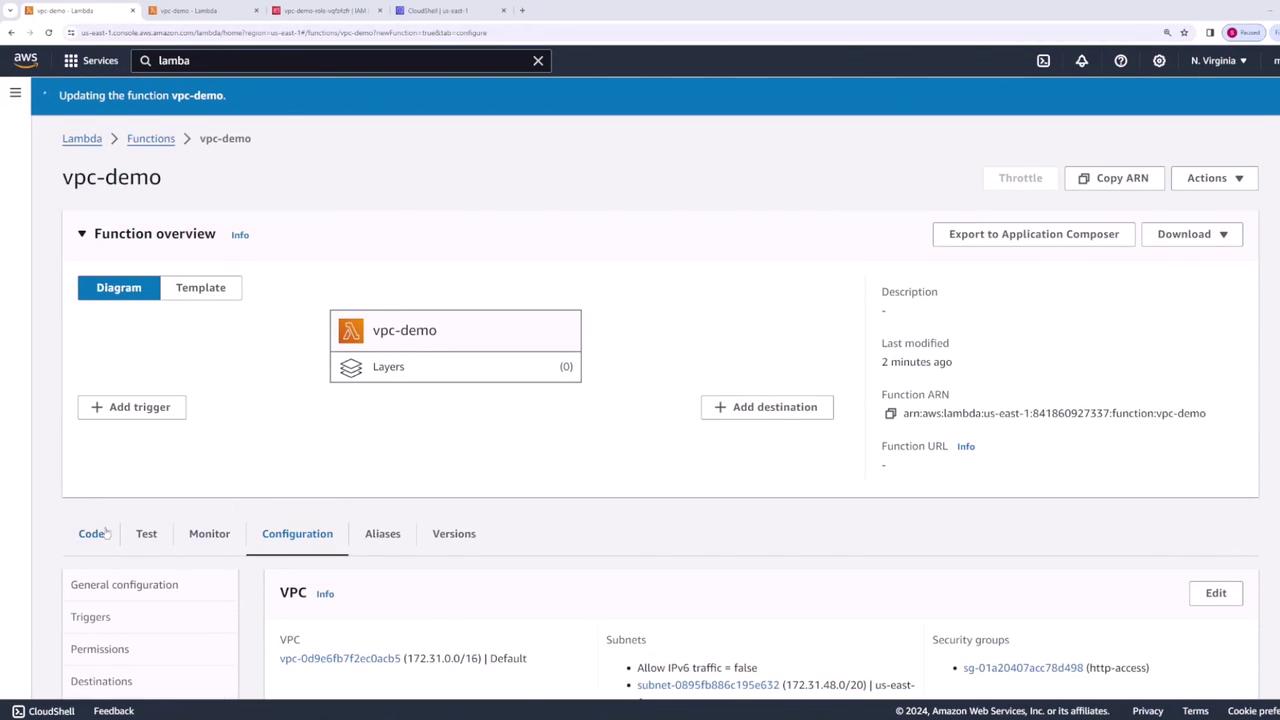
Task: Copy the function ARN using the copy icon
Action: point(890,413)
